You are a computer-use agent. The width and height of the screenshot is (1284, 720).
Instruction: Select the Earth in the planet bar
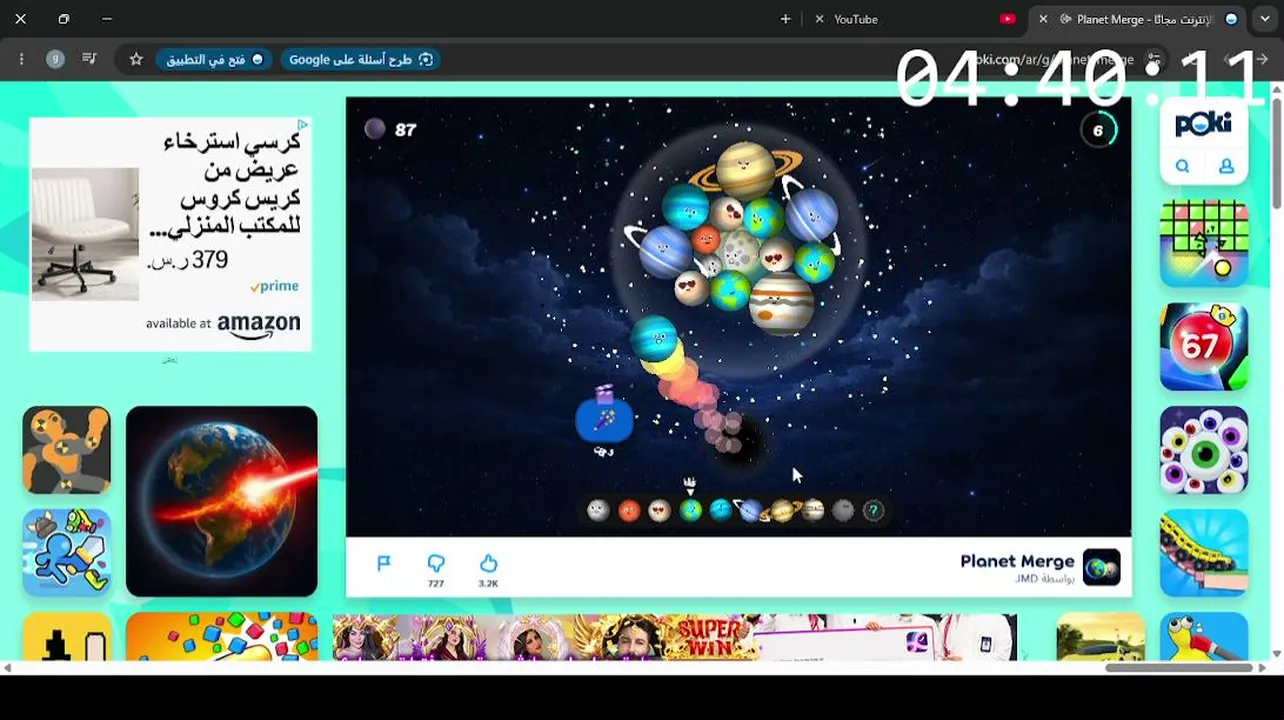click(x=690, y=511)
